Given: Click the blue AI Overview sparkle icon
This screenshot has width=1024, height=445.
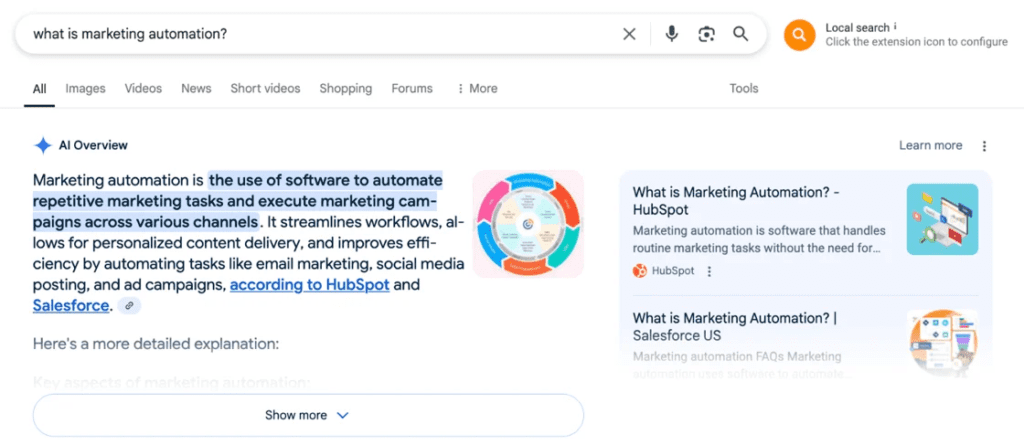Looking at the screenshot, I should 42,145.
